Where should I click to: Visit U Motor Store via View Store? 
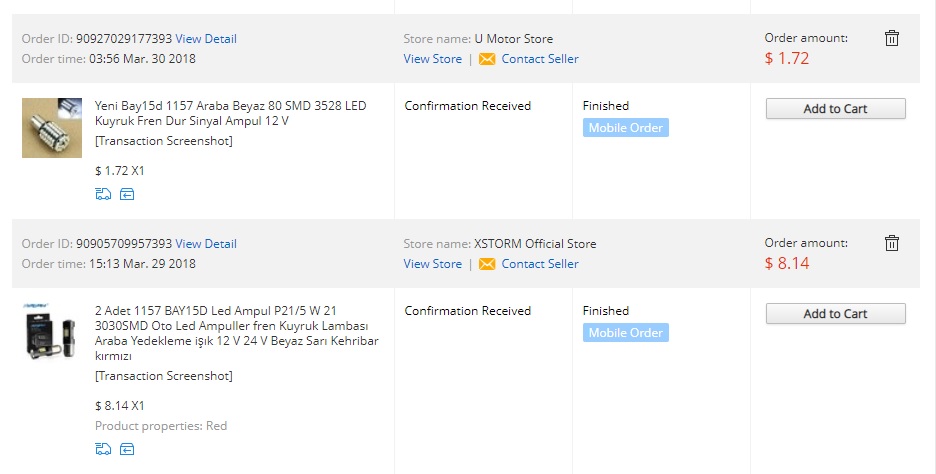pos(432,59)
